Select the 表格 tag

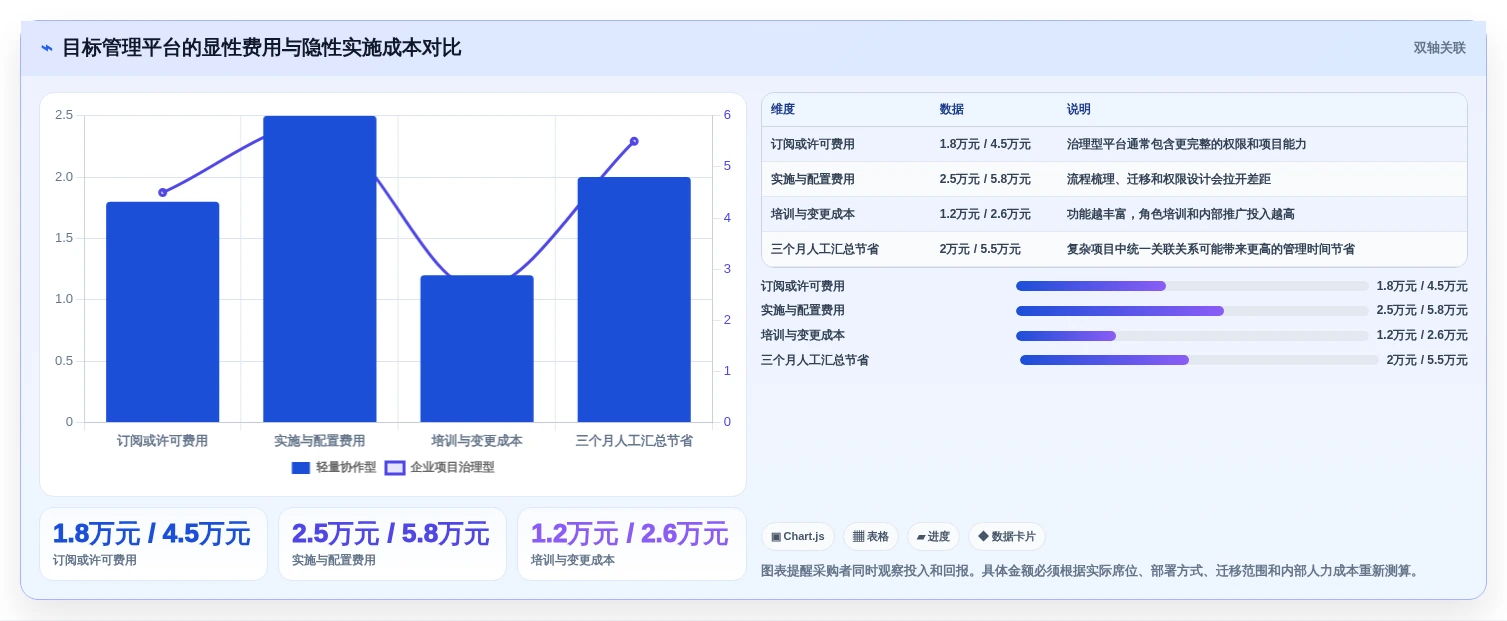click(871, 537)
